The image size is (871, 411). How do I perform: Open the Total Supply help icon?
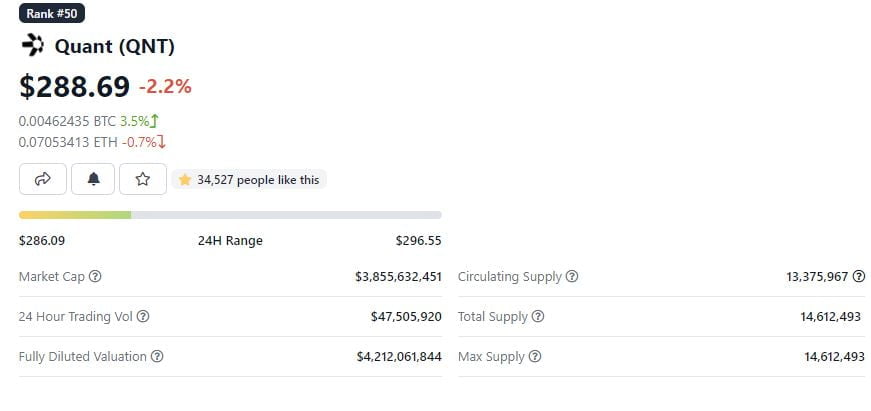click(x=538, y=316)
